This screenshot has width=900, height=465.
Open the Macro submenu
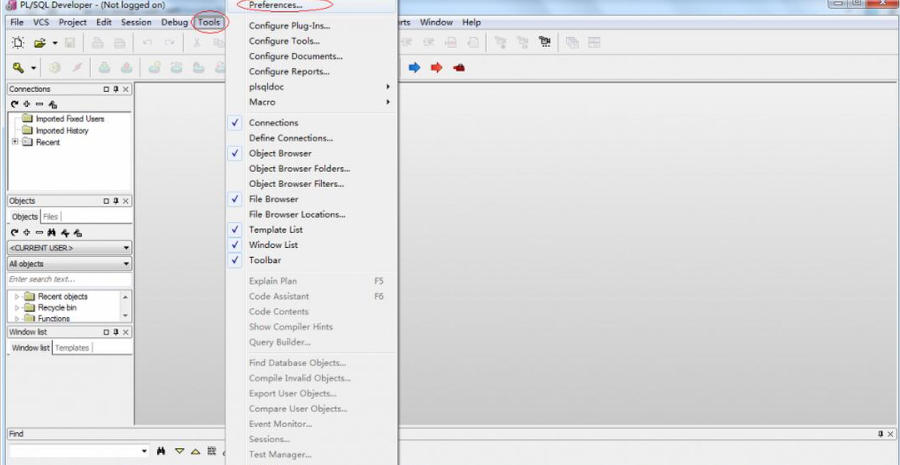[312, 102]
